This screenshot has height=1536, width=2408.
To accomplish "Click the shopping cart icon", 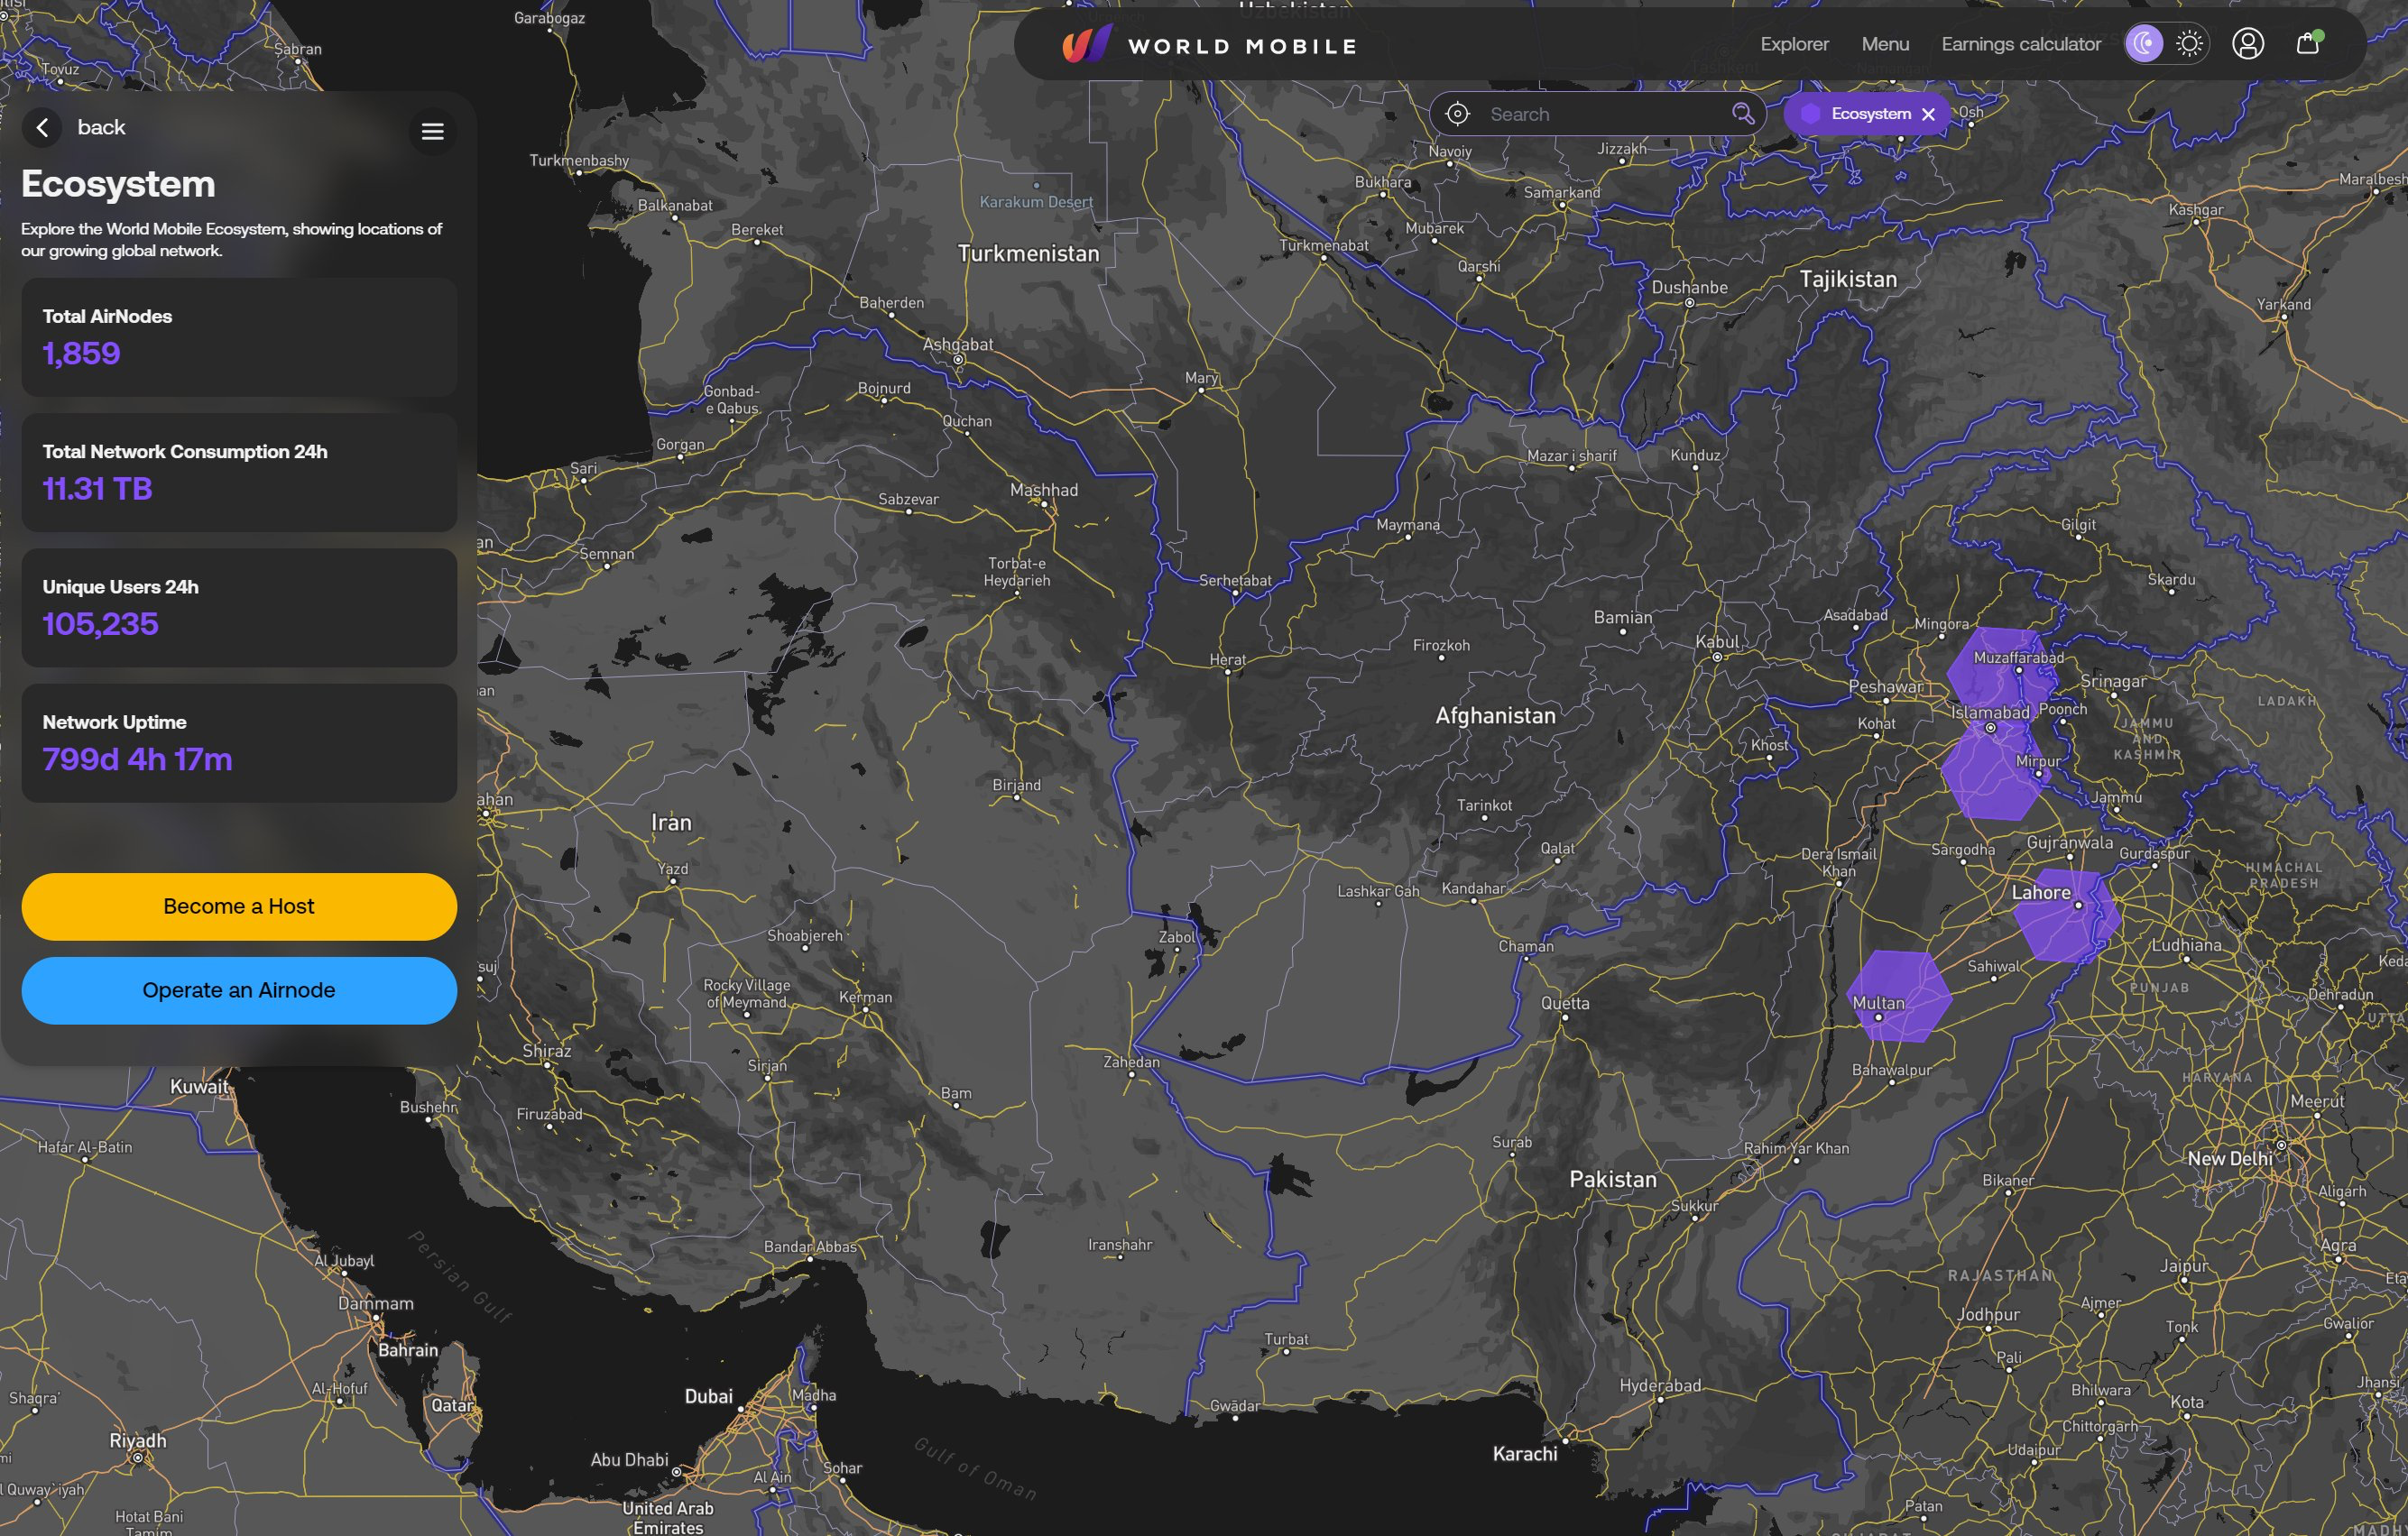I will [x=2311, y=44].
